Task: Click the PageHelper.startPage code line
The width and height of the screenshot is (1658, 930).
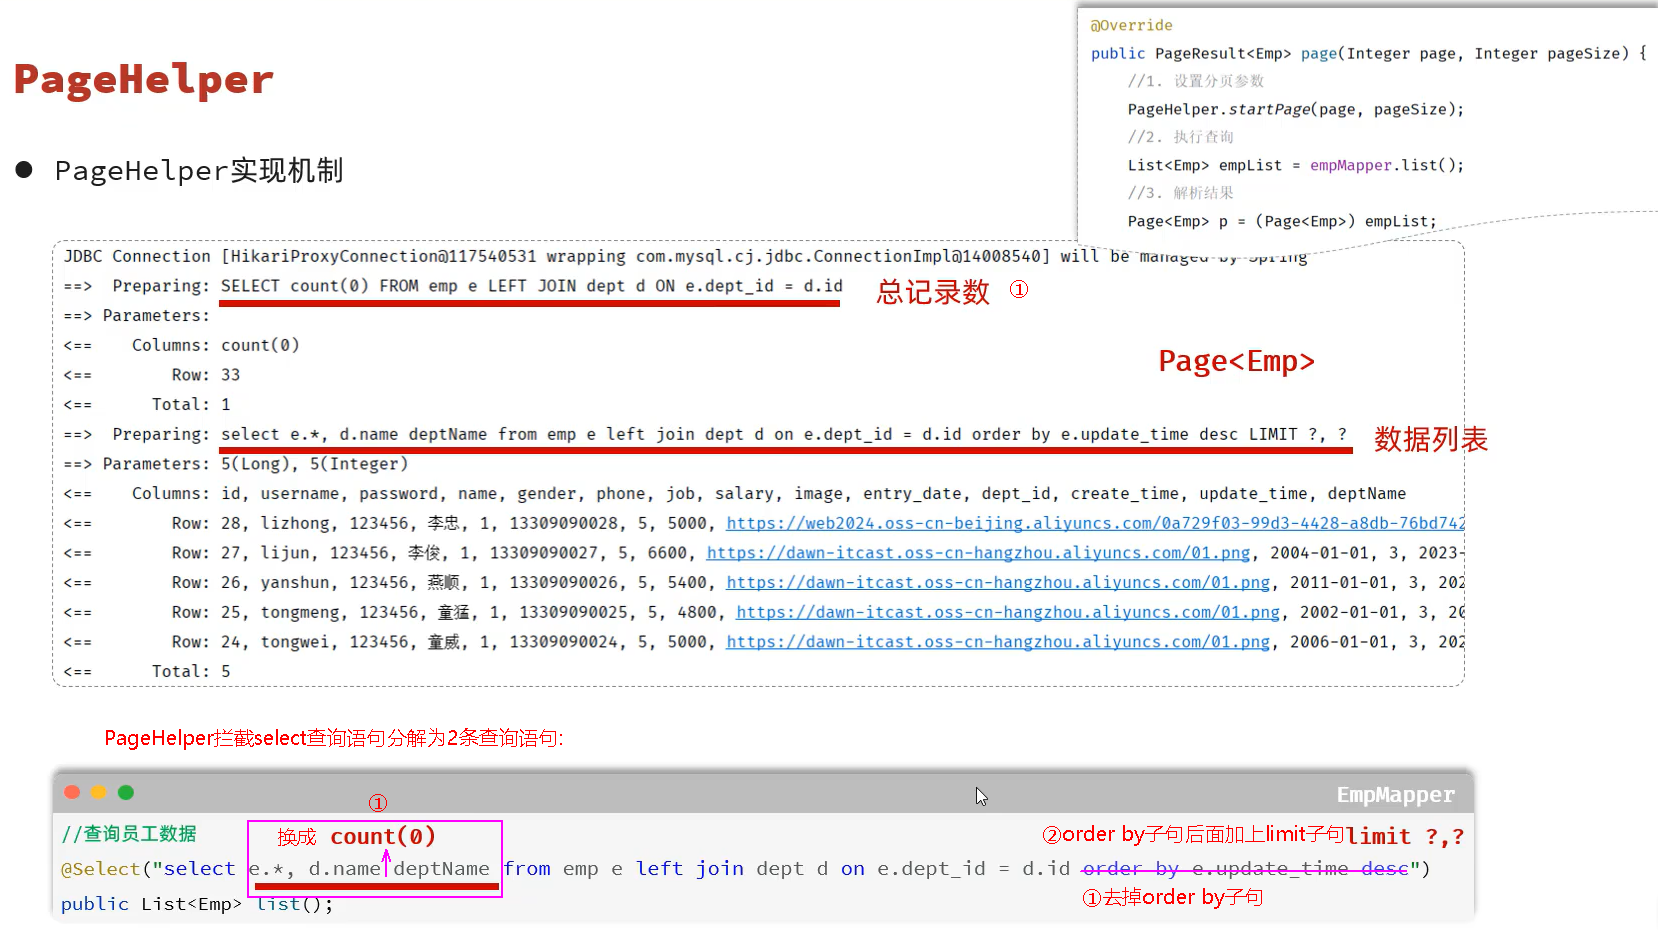Action: tap(1295, 109)
